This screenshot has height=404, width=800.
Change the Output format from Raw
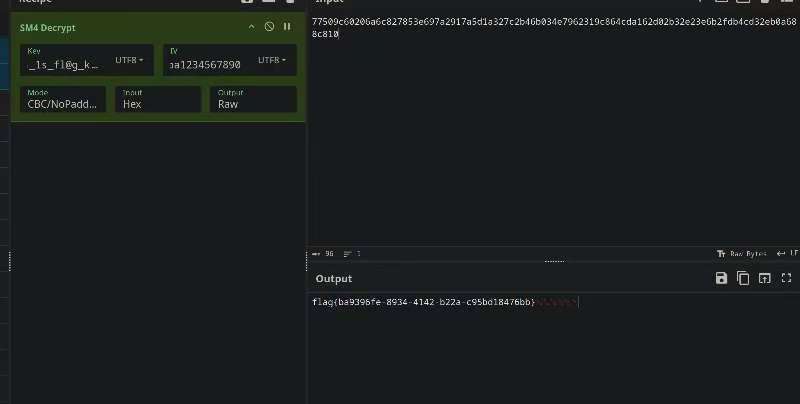coord(253,99)
